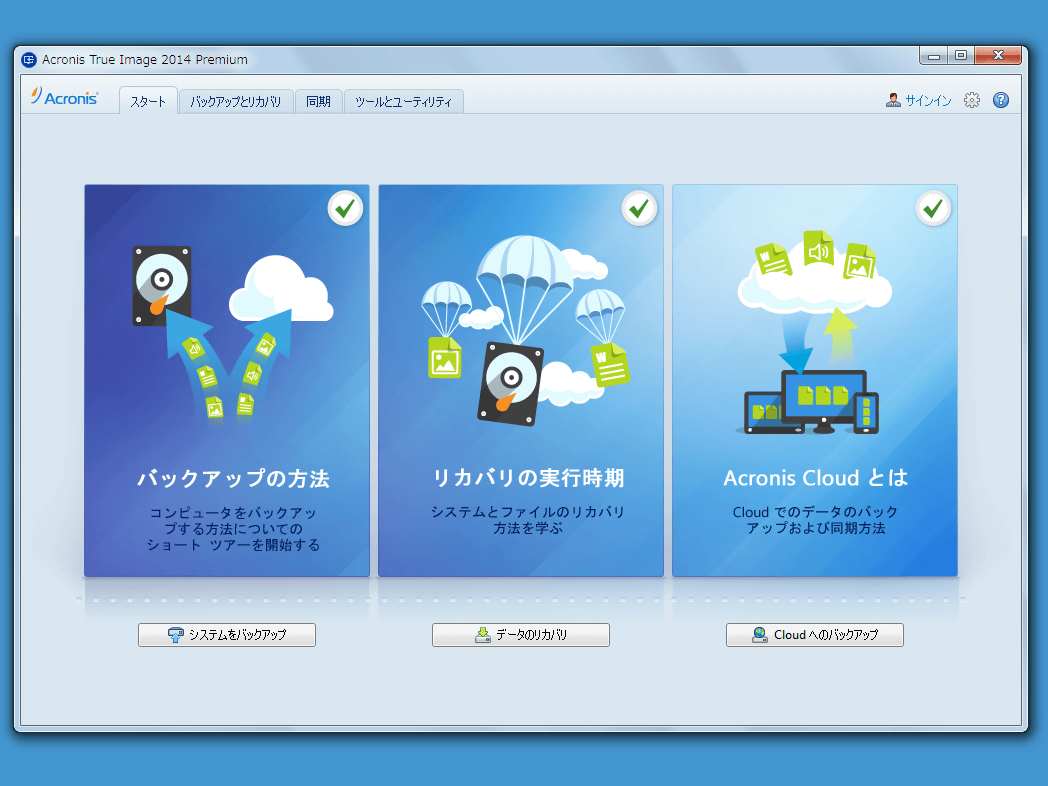1048x786 pixels.
Task: Click the サインイン link
Action: coord(928,100)
